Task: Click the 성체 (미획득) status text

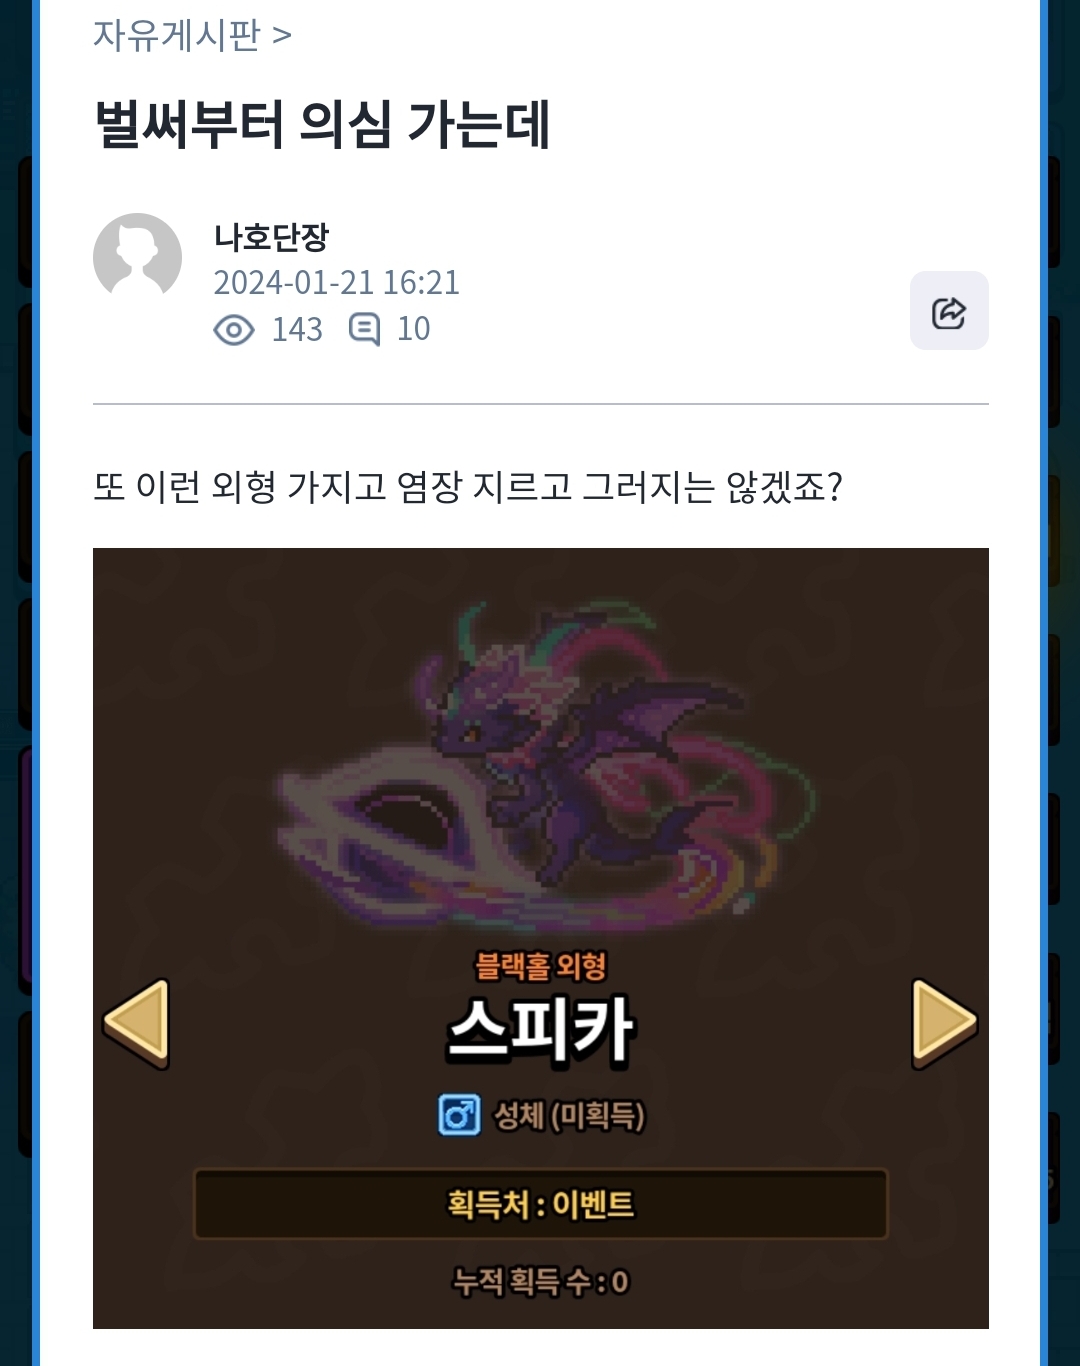Action: tap(570, 1115)
